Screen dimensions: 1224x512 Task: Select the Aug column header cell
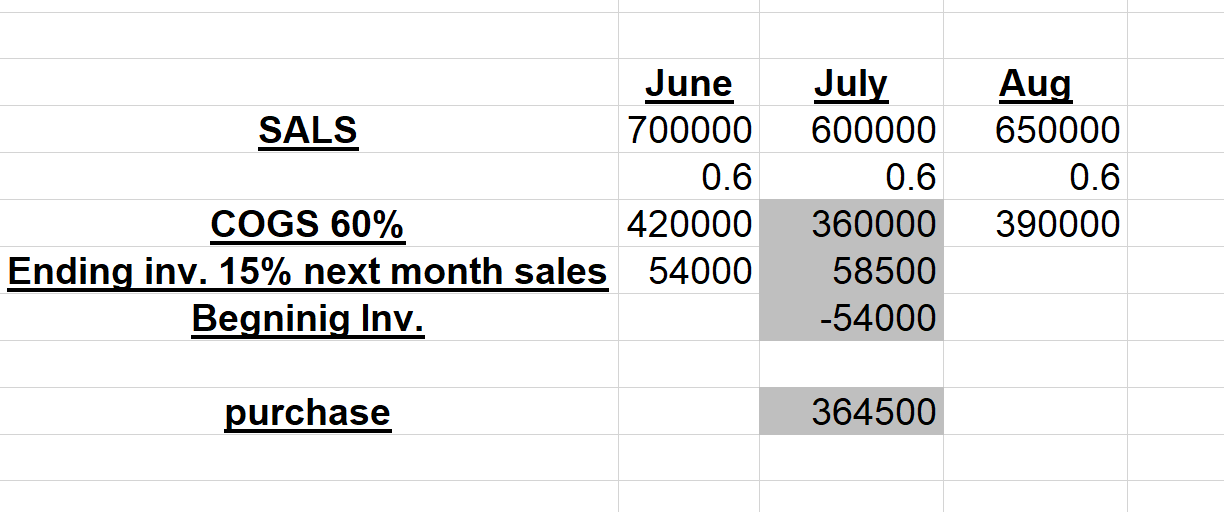click(1035, 83)
